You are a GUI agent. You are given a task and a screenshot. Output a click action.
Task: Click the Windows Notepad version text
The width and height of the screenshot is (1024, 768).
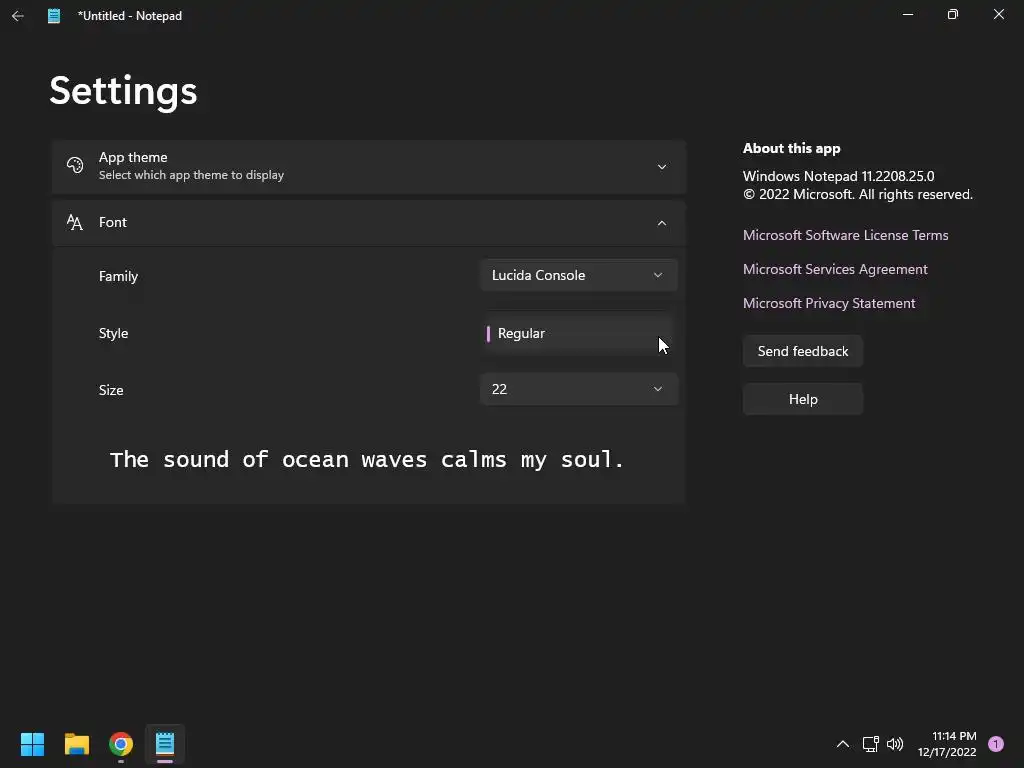click(x=839, y=176)
